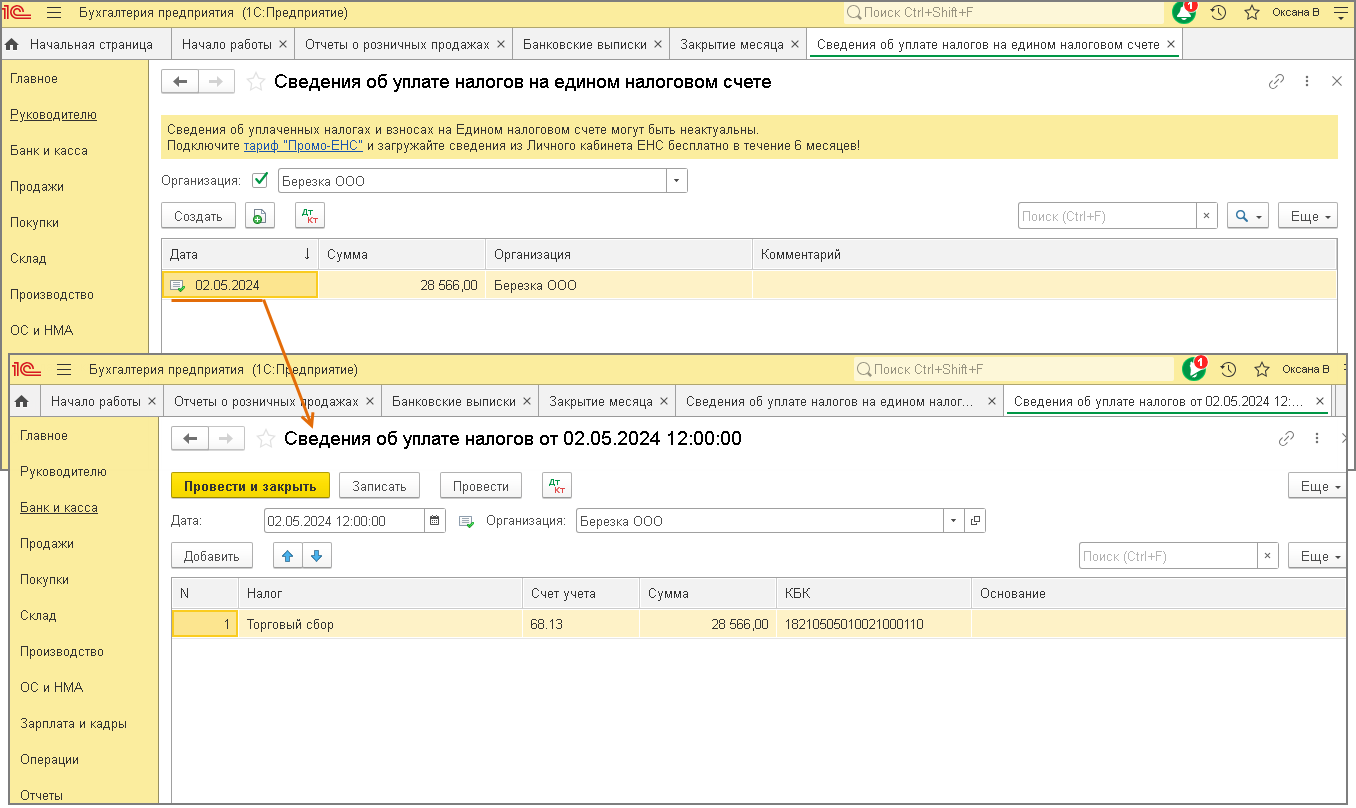
Task: Click the Добавить button
Action: (x=212, y=556)
